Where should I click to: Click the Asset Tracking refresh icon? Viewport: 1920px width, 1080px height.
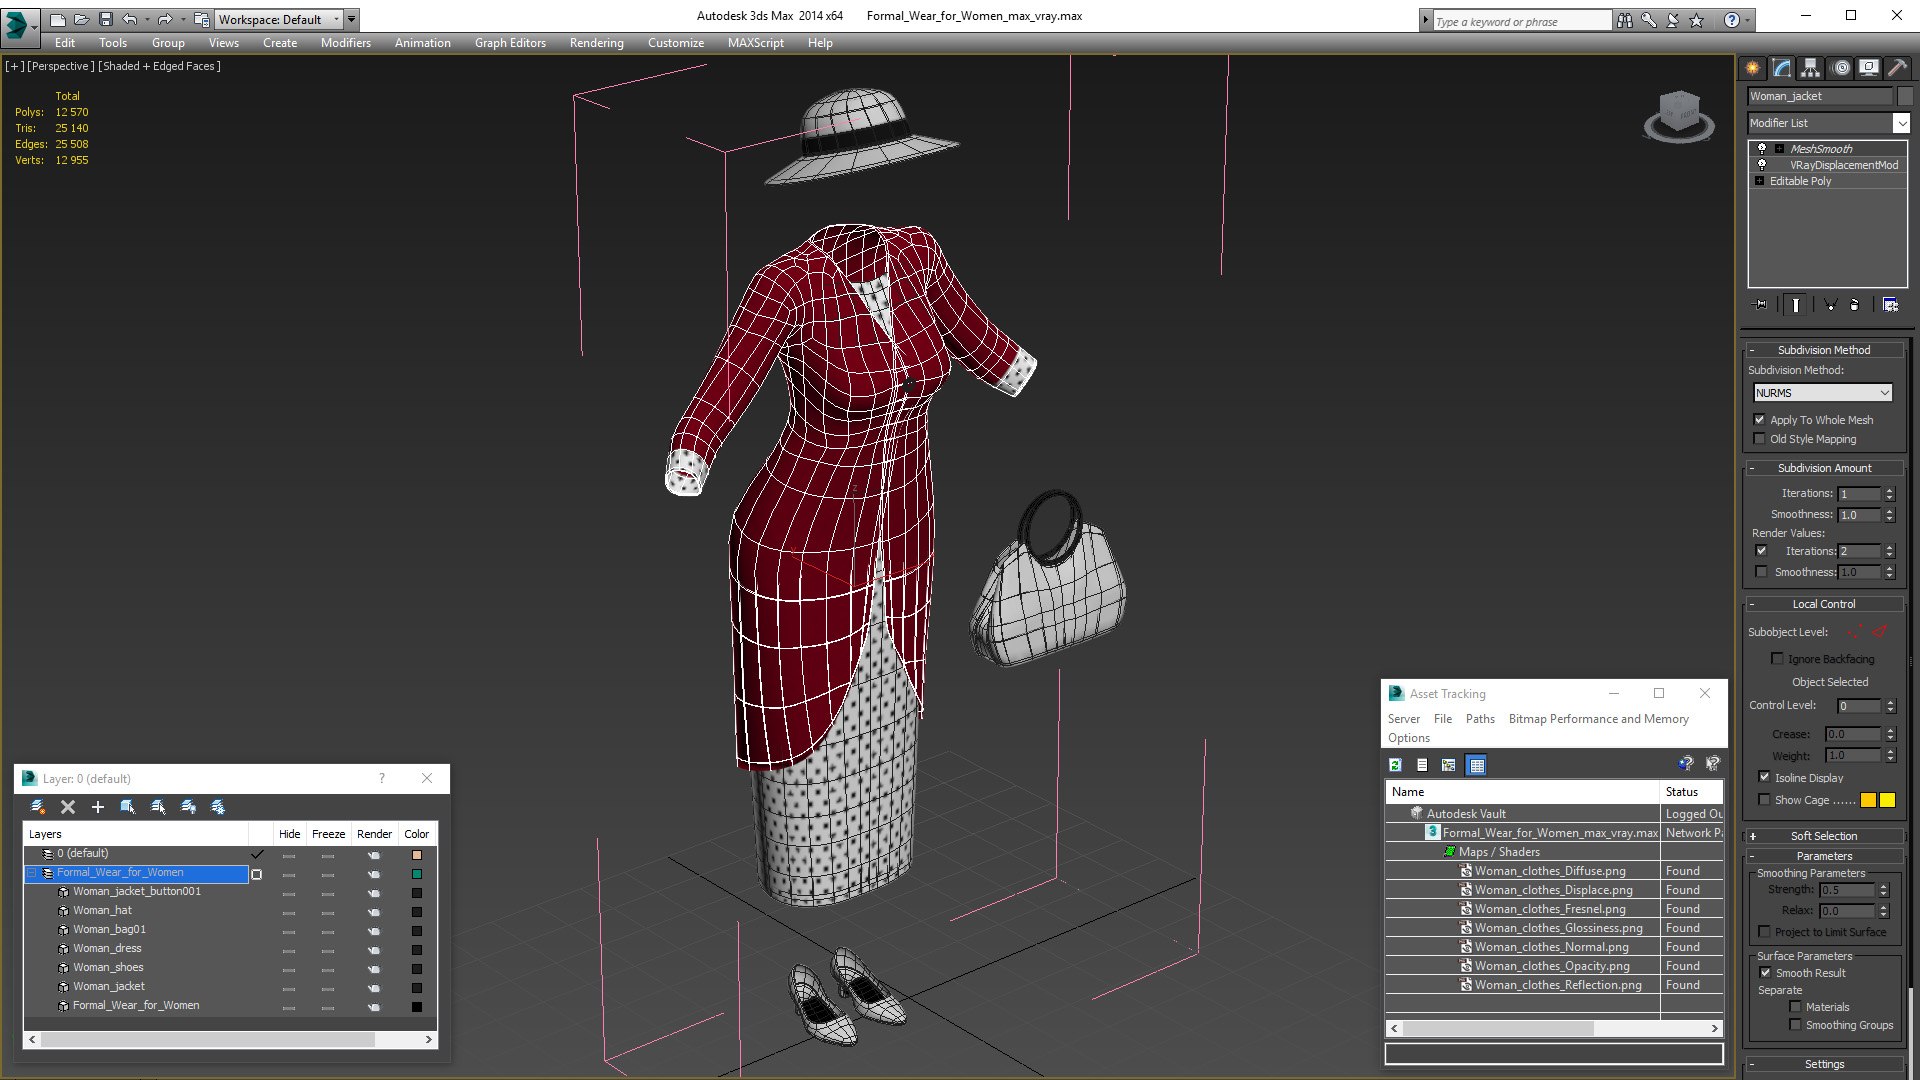[x=1394, y=765]
